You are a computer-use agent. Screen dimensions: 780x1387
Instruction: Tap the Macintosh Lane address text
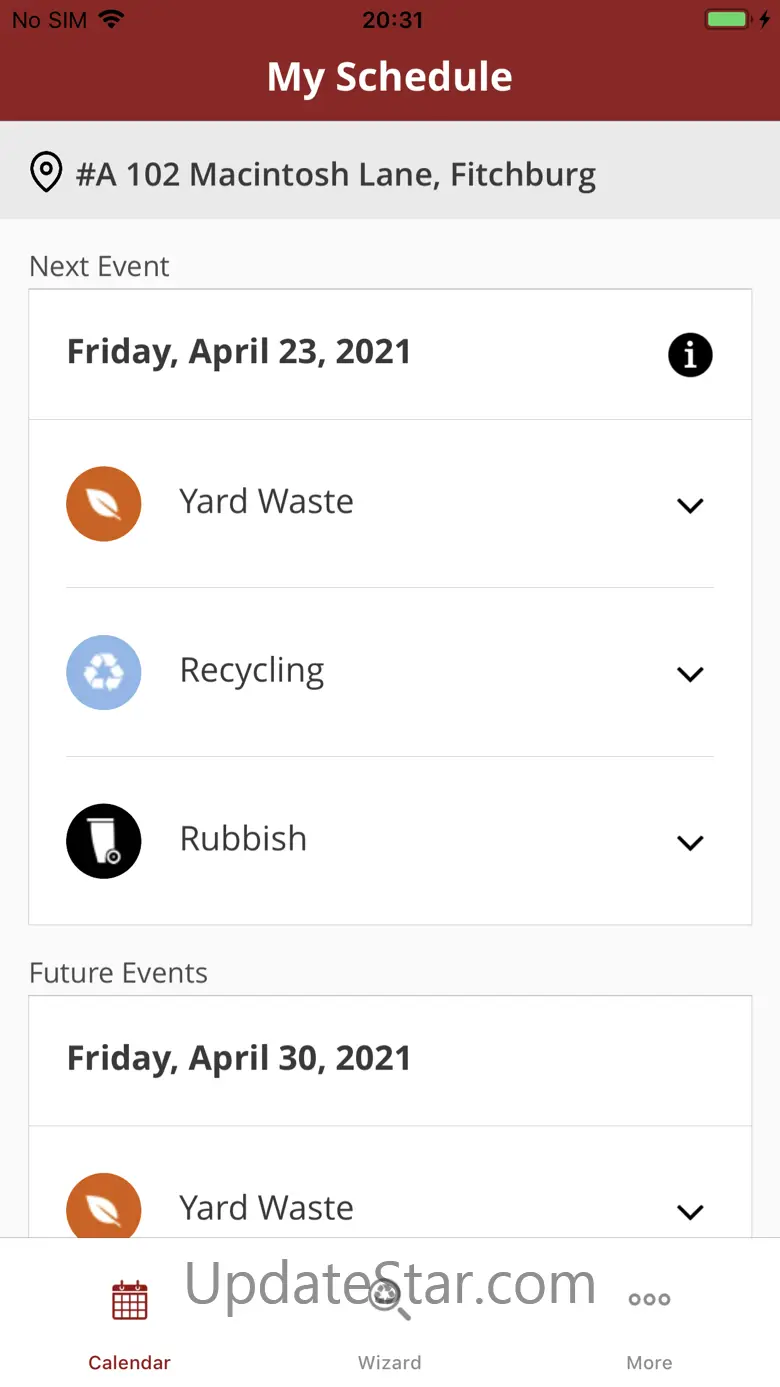click(x=336, y=174)
